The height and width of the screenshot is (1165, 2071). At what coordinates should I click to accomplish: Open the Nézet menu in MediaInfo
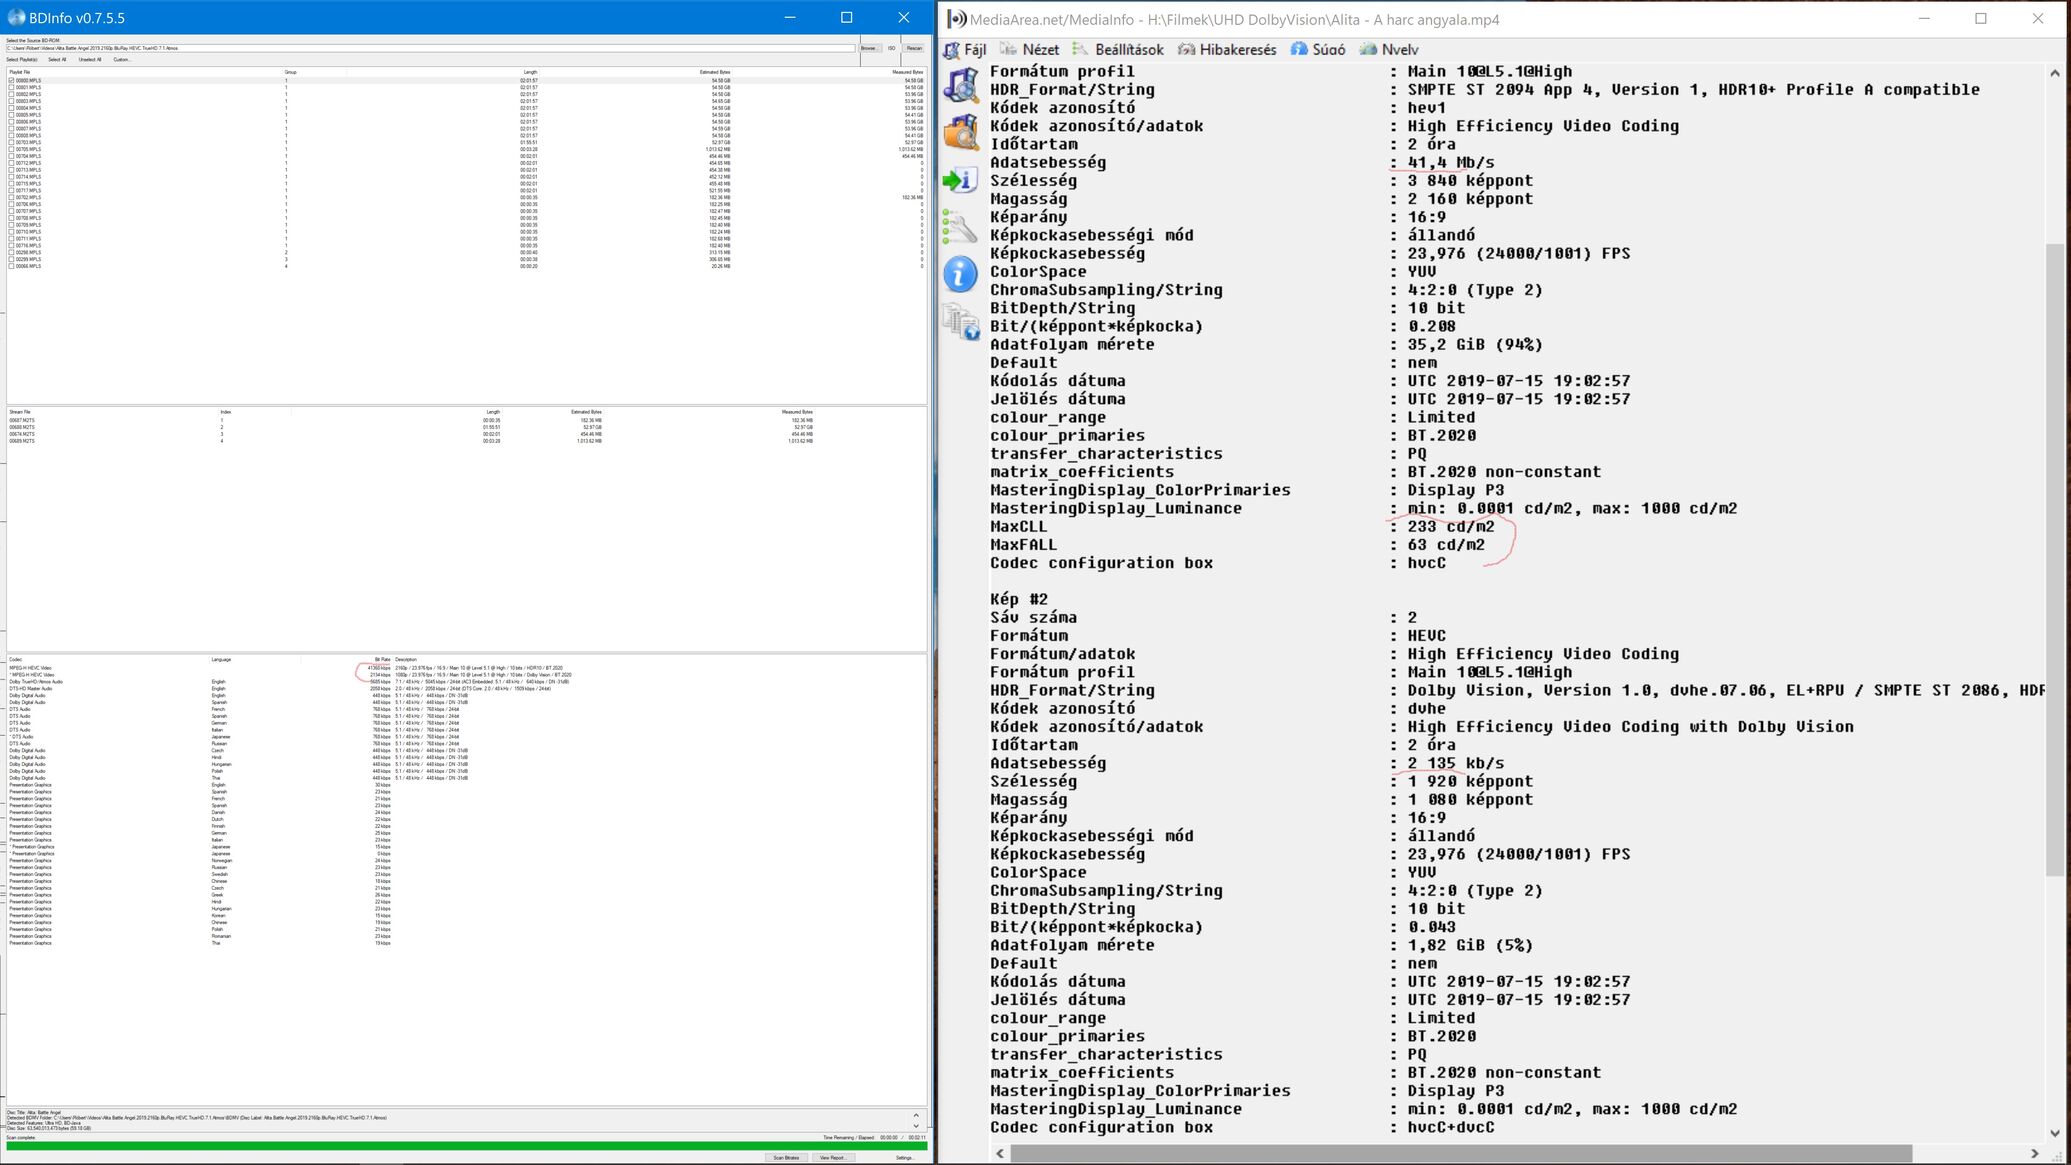pos(1030,49)
